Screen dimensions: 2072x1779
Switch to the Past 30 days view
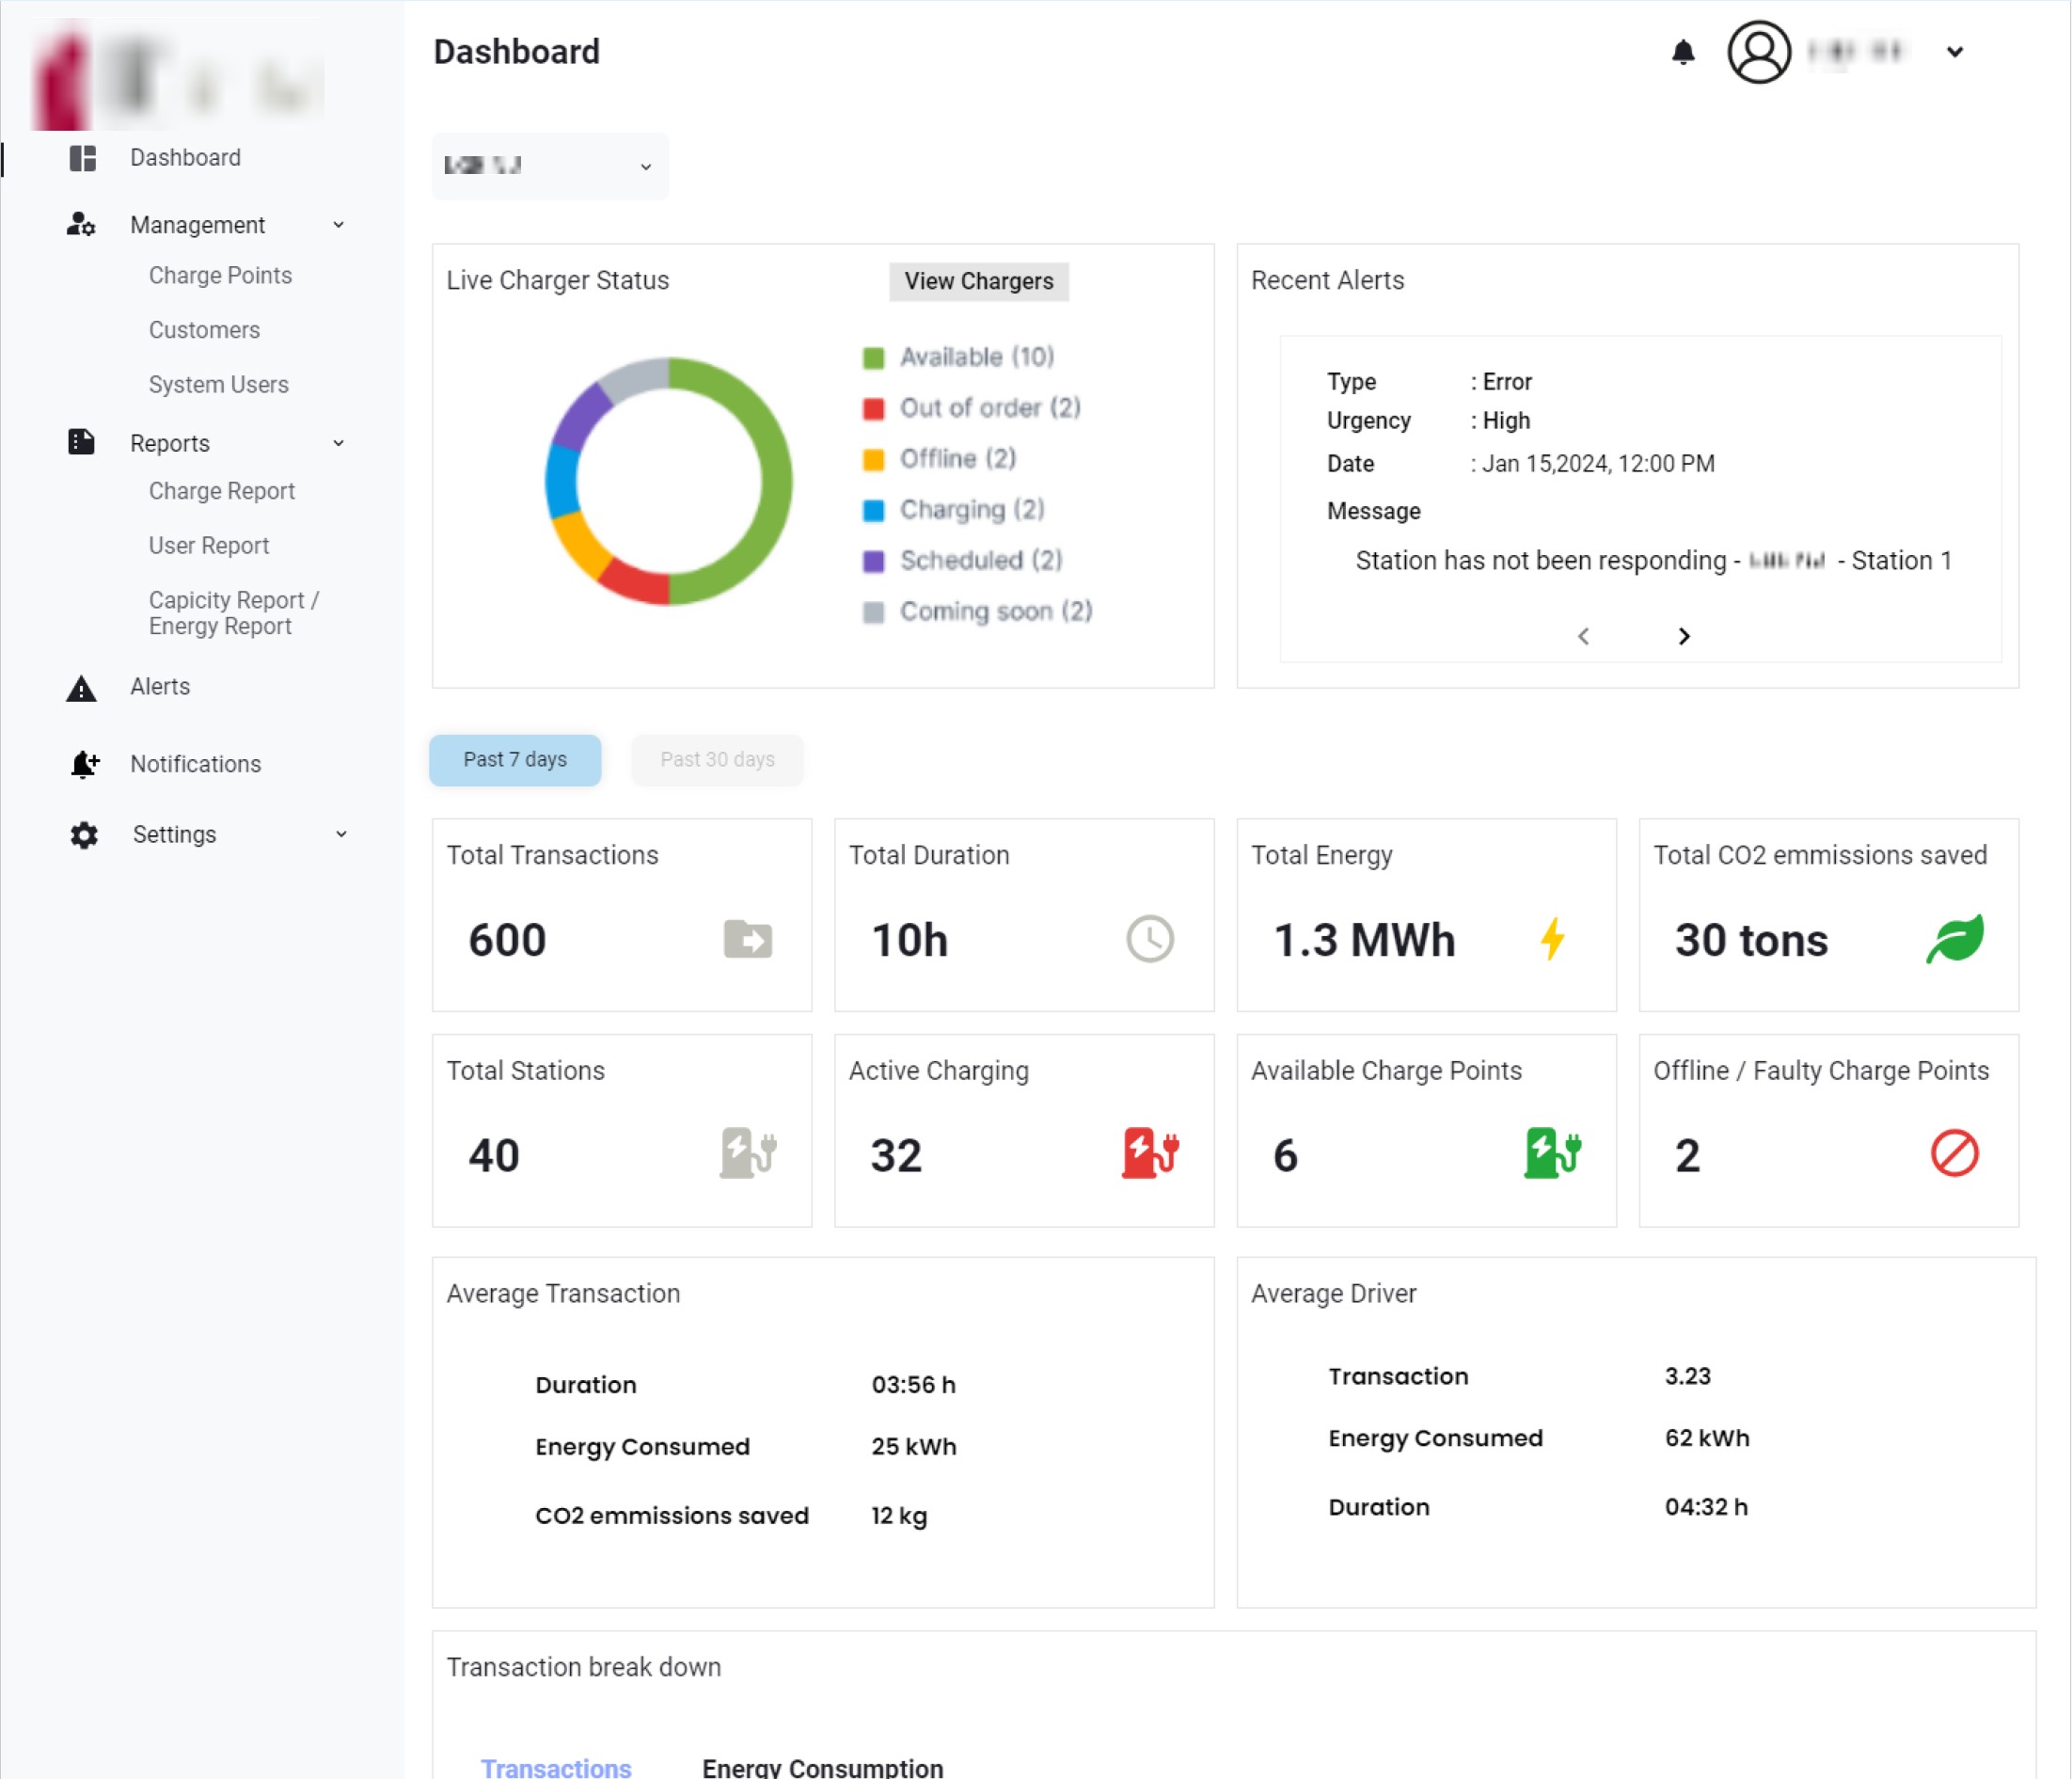click(x=717, y=760)
